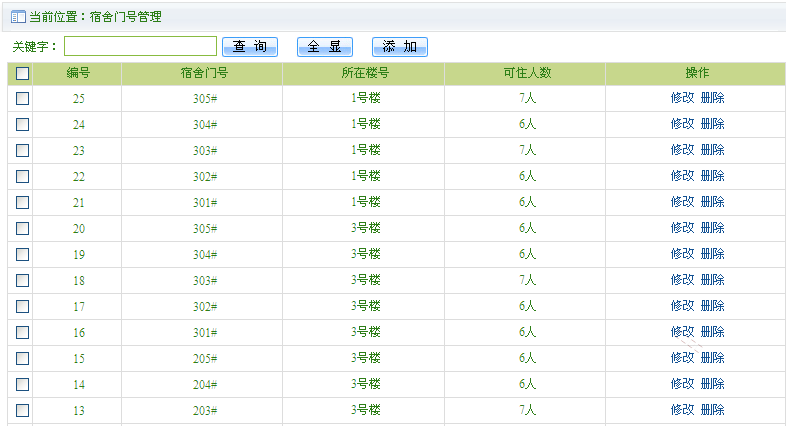Click 1号楼 cell in row 21

tap(365, 202)
